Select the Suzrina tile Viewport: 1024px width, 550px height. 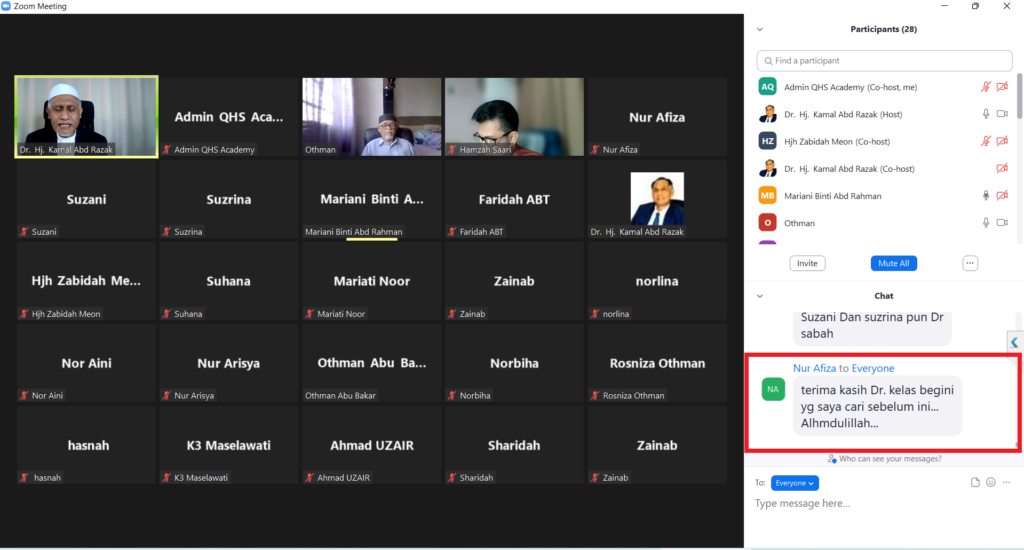click(229, 199)
